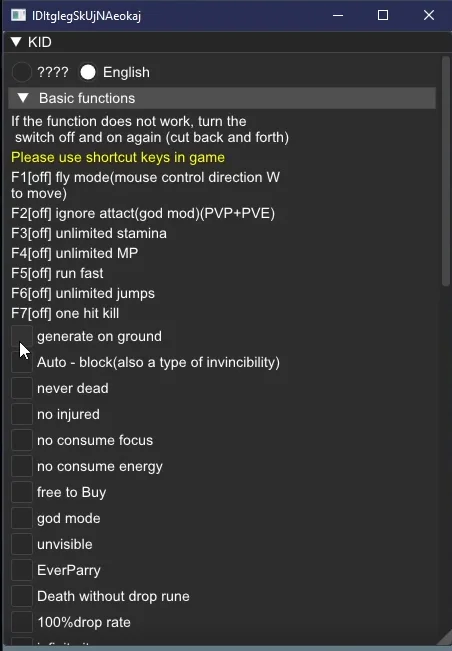Tick the no consume focus checkbox
Image resolution: width=452 pixels, height=651 pixels.
(x=22, y=440)
